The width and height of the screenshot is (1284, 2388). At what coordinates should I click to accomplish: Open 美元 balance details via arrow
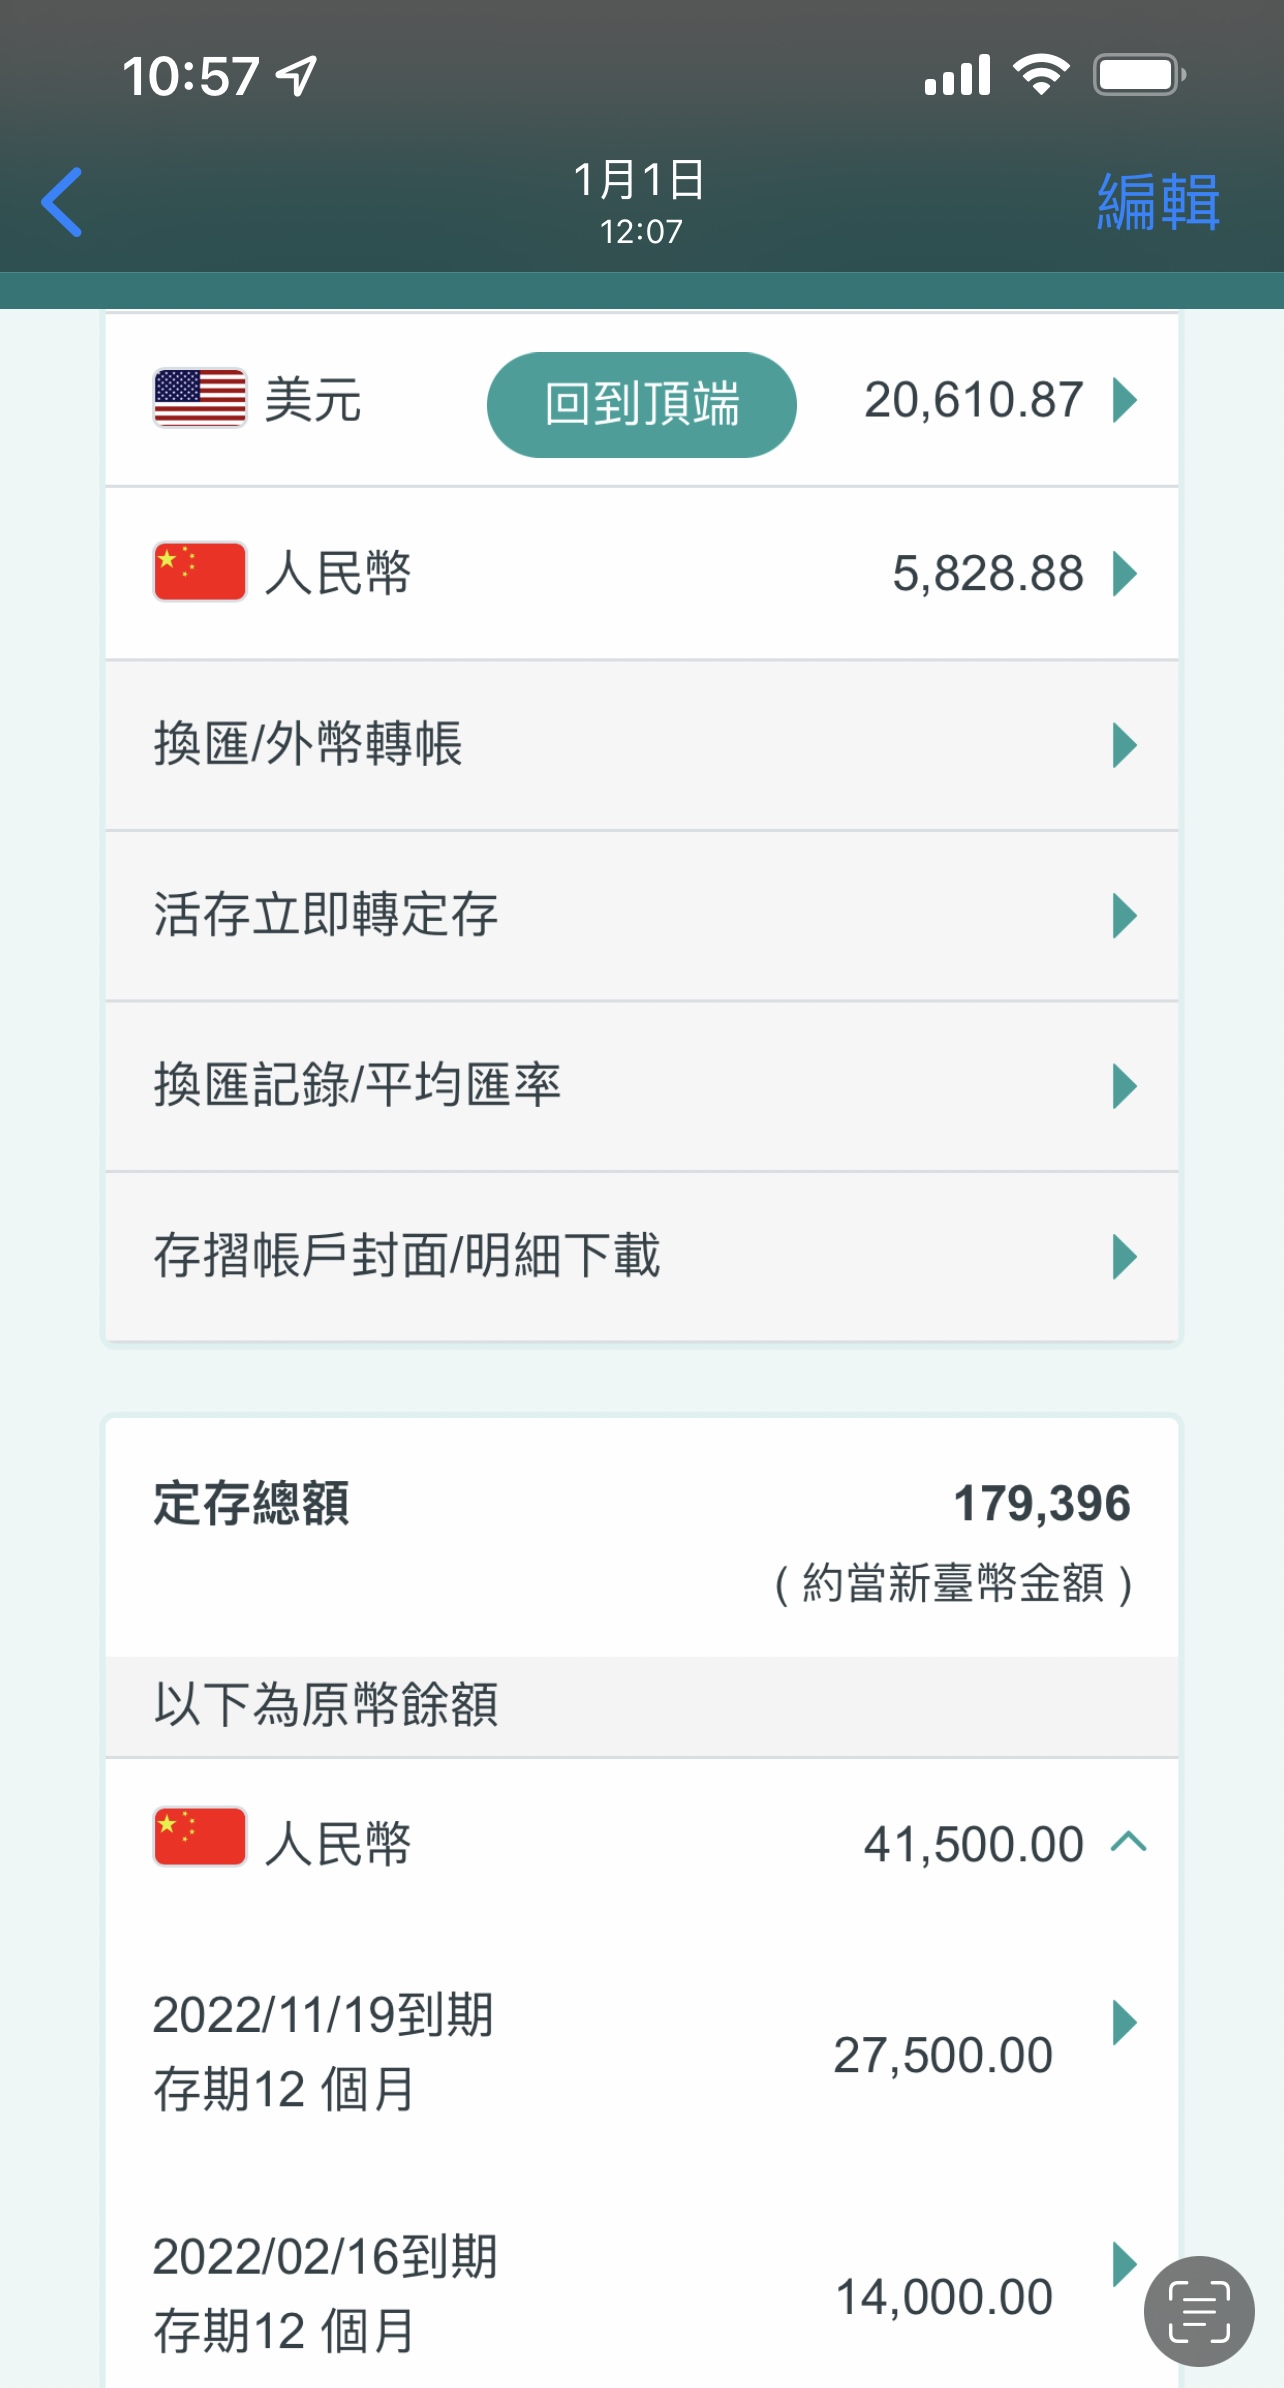(x=1125, y=400)
